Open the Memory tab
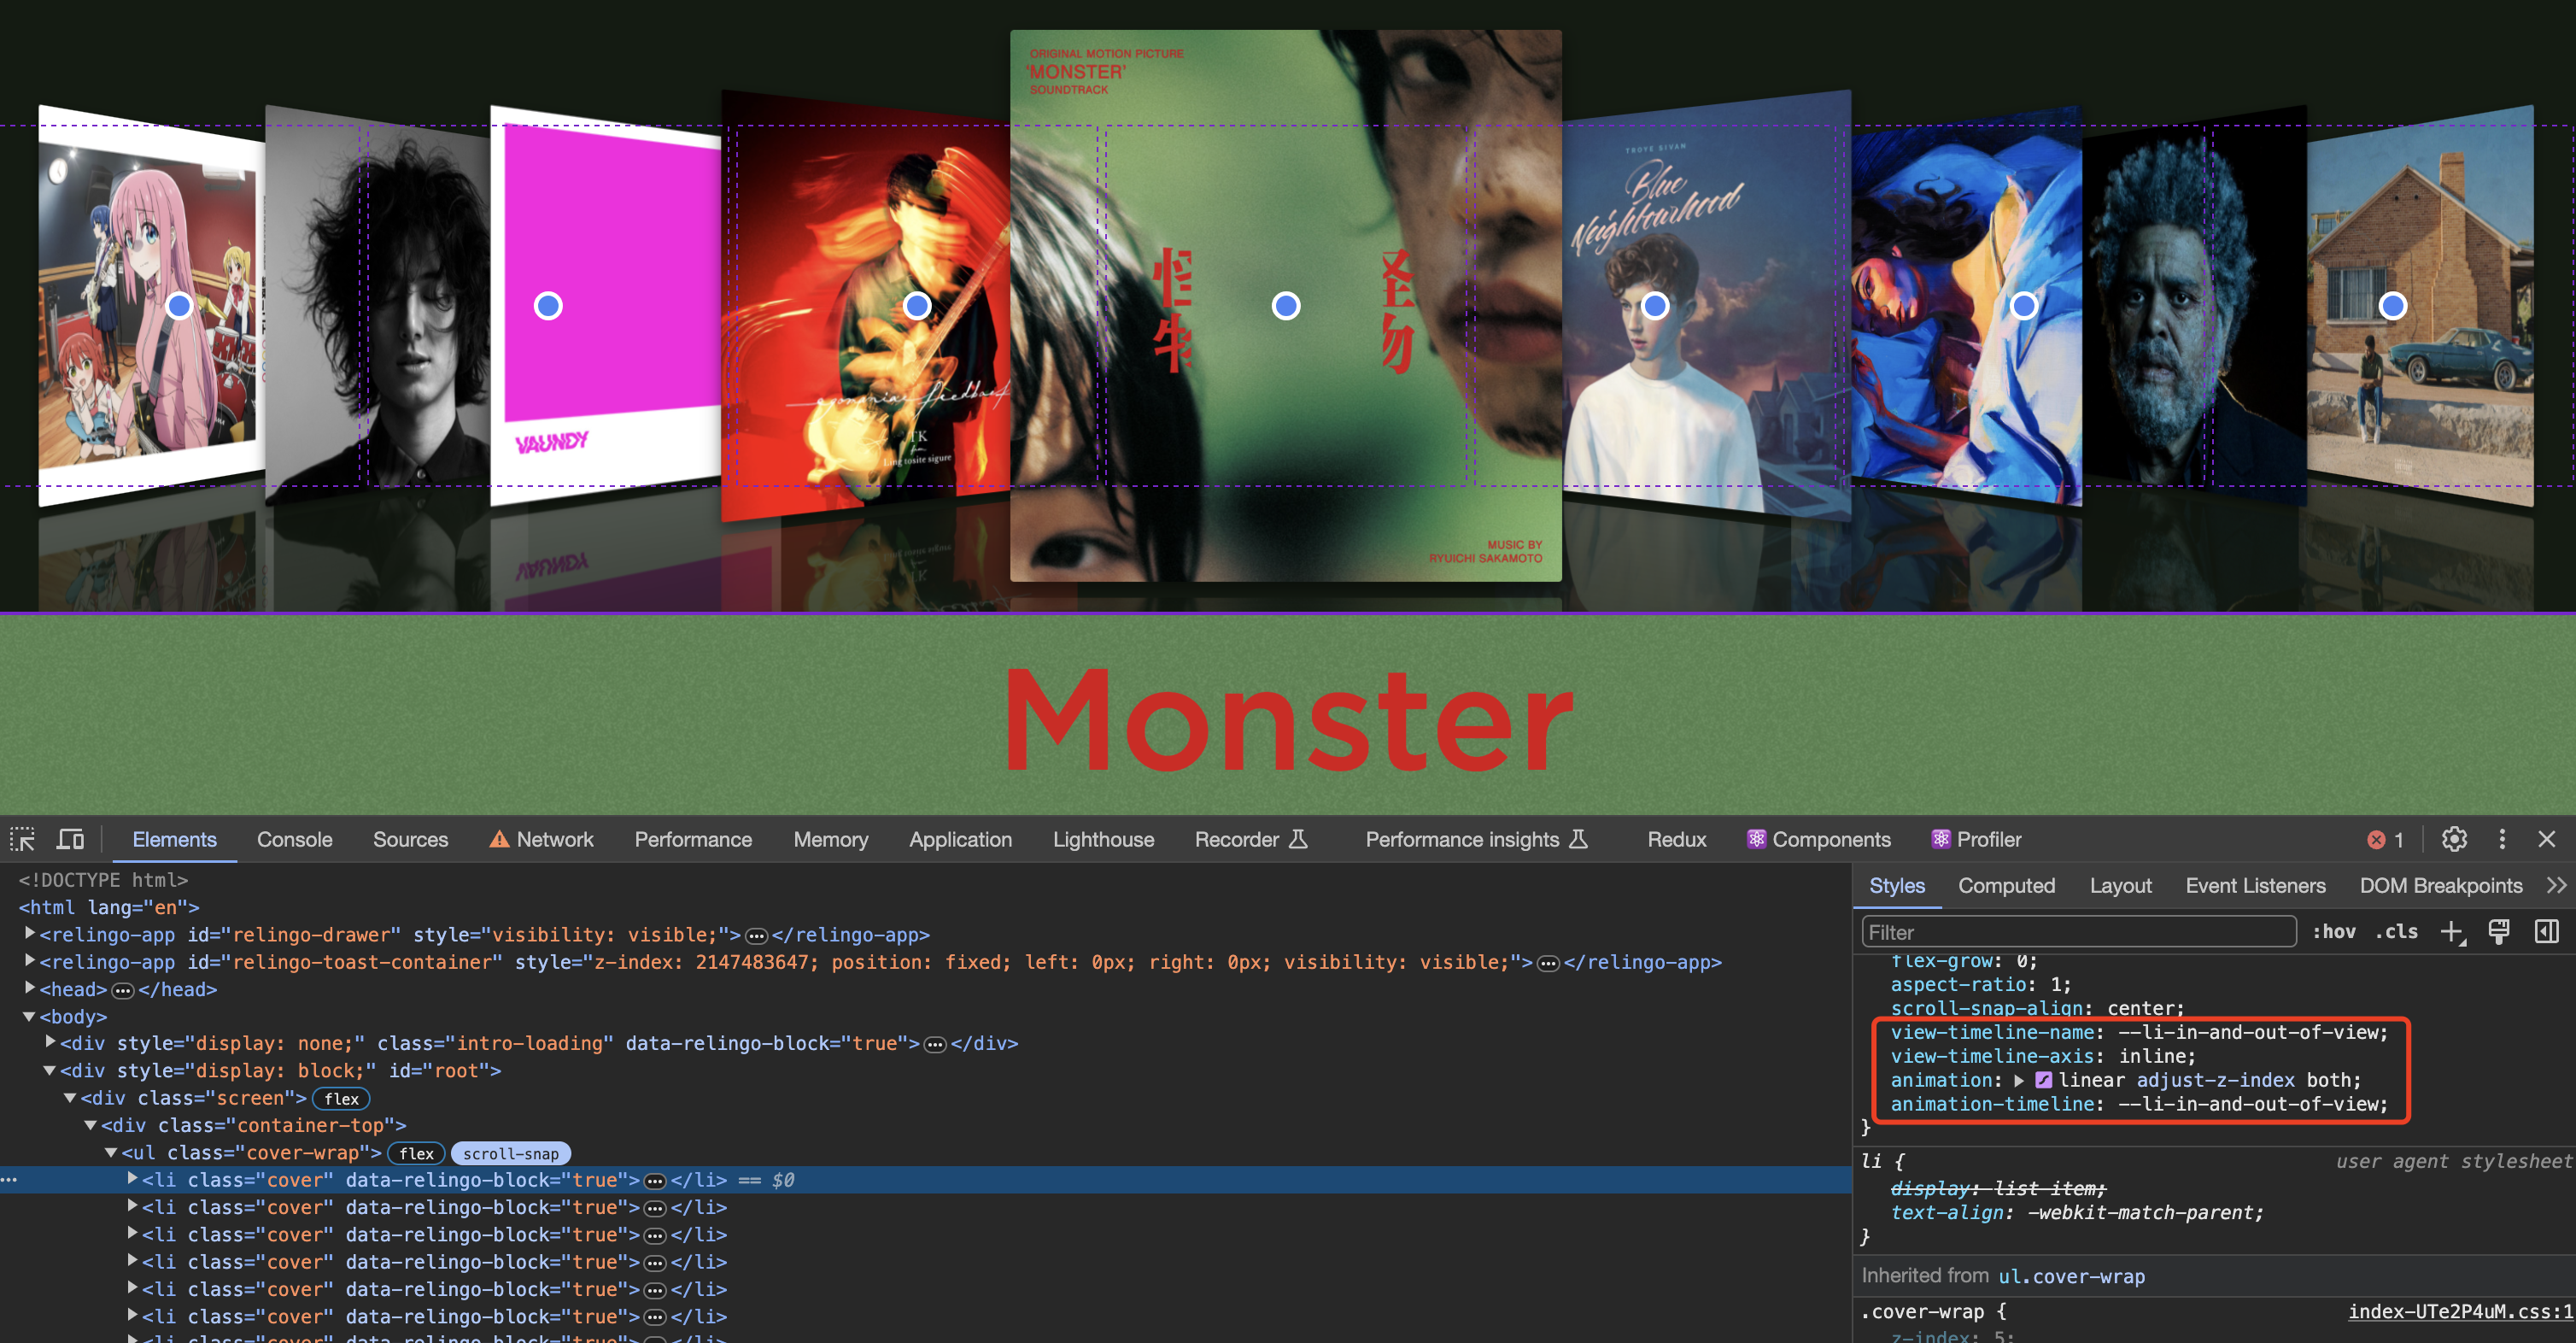The width and height of the screenshot is (2576, 1343). (830, 839)
